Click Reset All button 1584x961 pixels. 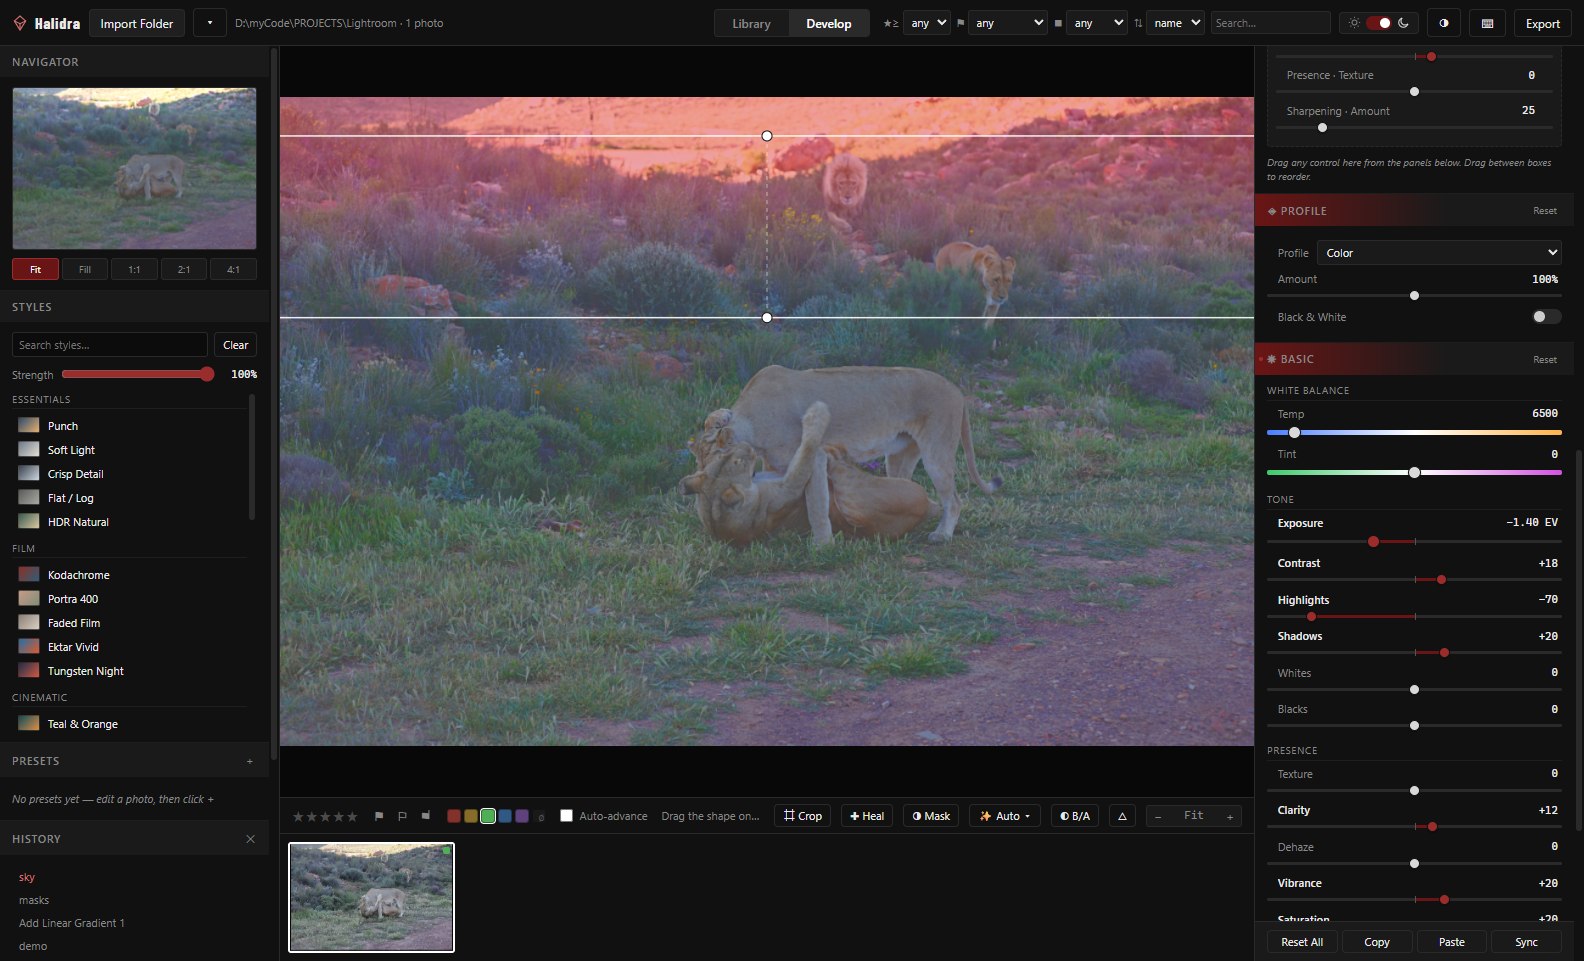coord(1302,942)
